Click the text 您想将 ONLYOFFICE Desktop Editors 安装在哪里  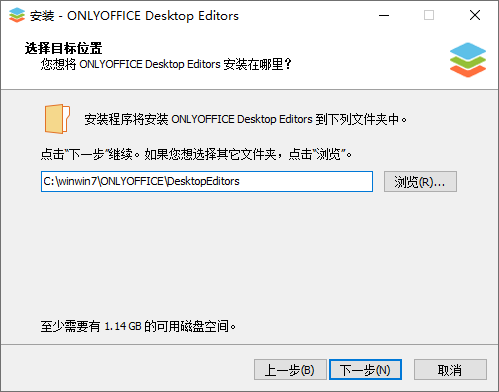[166, 64]
